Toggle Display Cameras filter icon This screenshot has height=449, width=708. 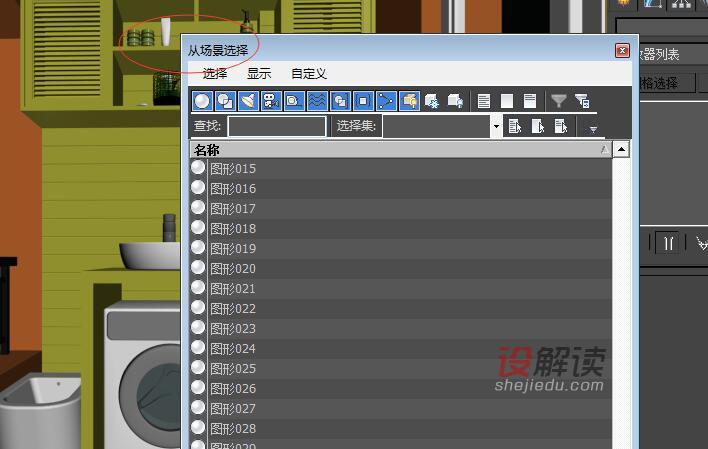coord(271,101)
